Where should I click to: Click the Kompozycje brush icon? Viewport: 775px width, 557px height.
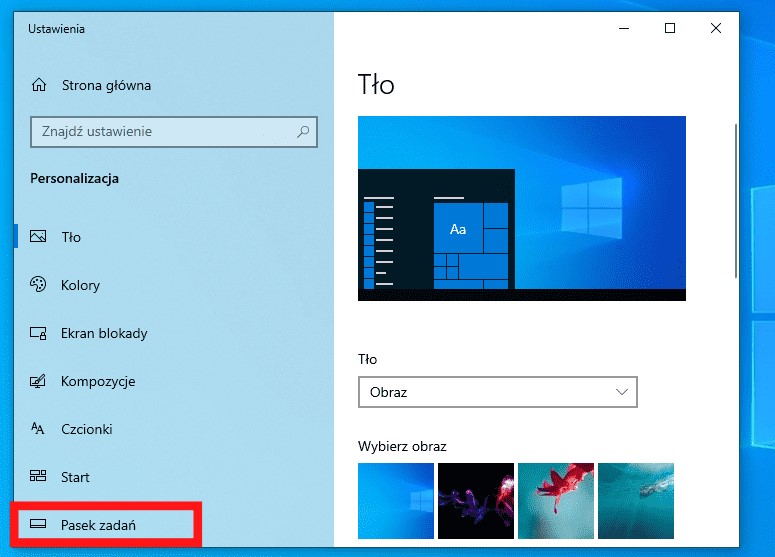39,381
